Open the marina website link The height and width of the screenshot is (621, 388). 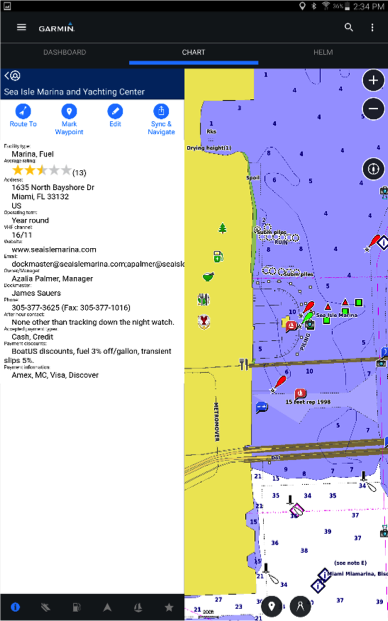point(54,250)
